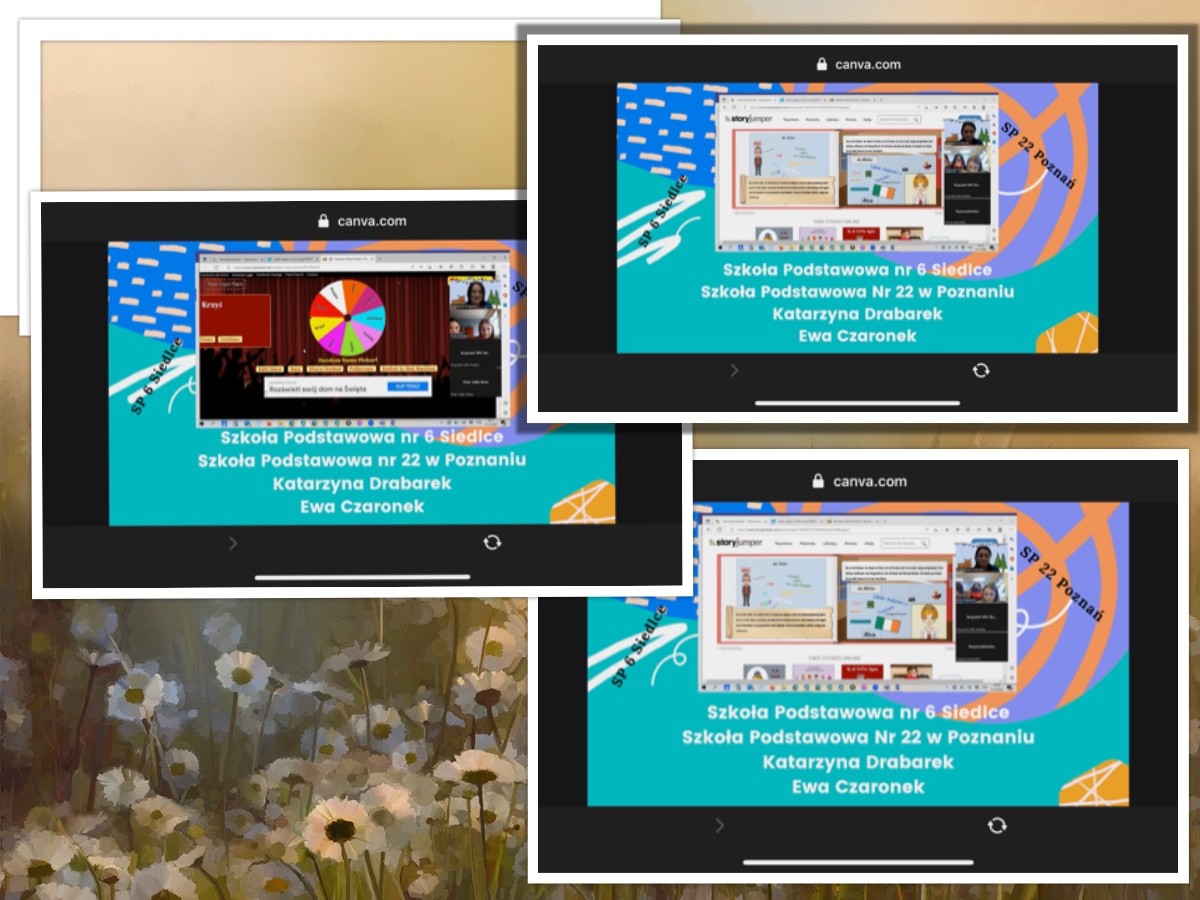The image size is (1200, 900).
Task: Spin the colorful Random Name Picker wheel
Action: coord(346,319)
